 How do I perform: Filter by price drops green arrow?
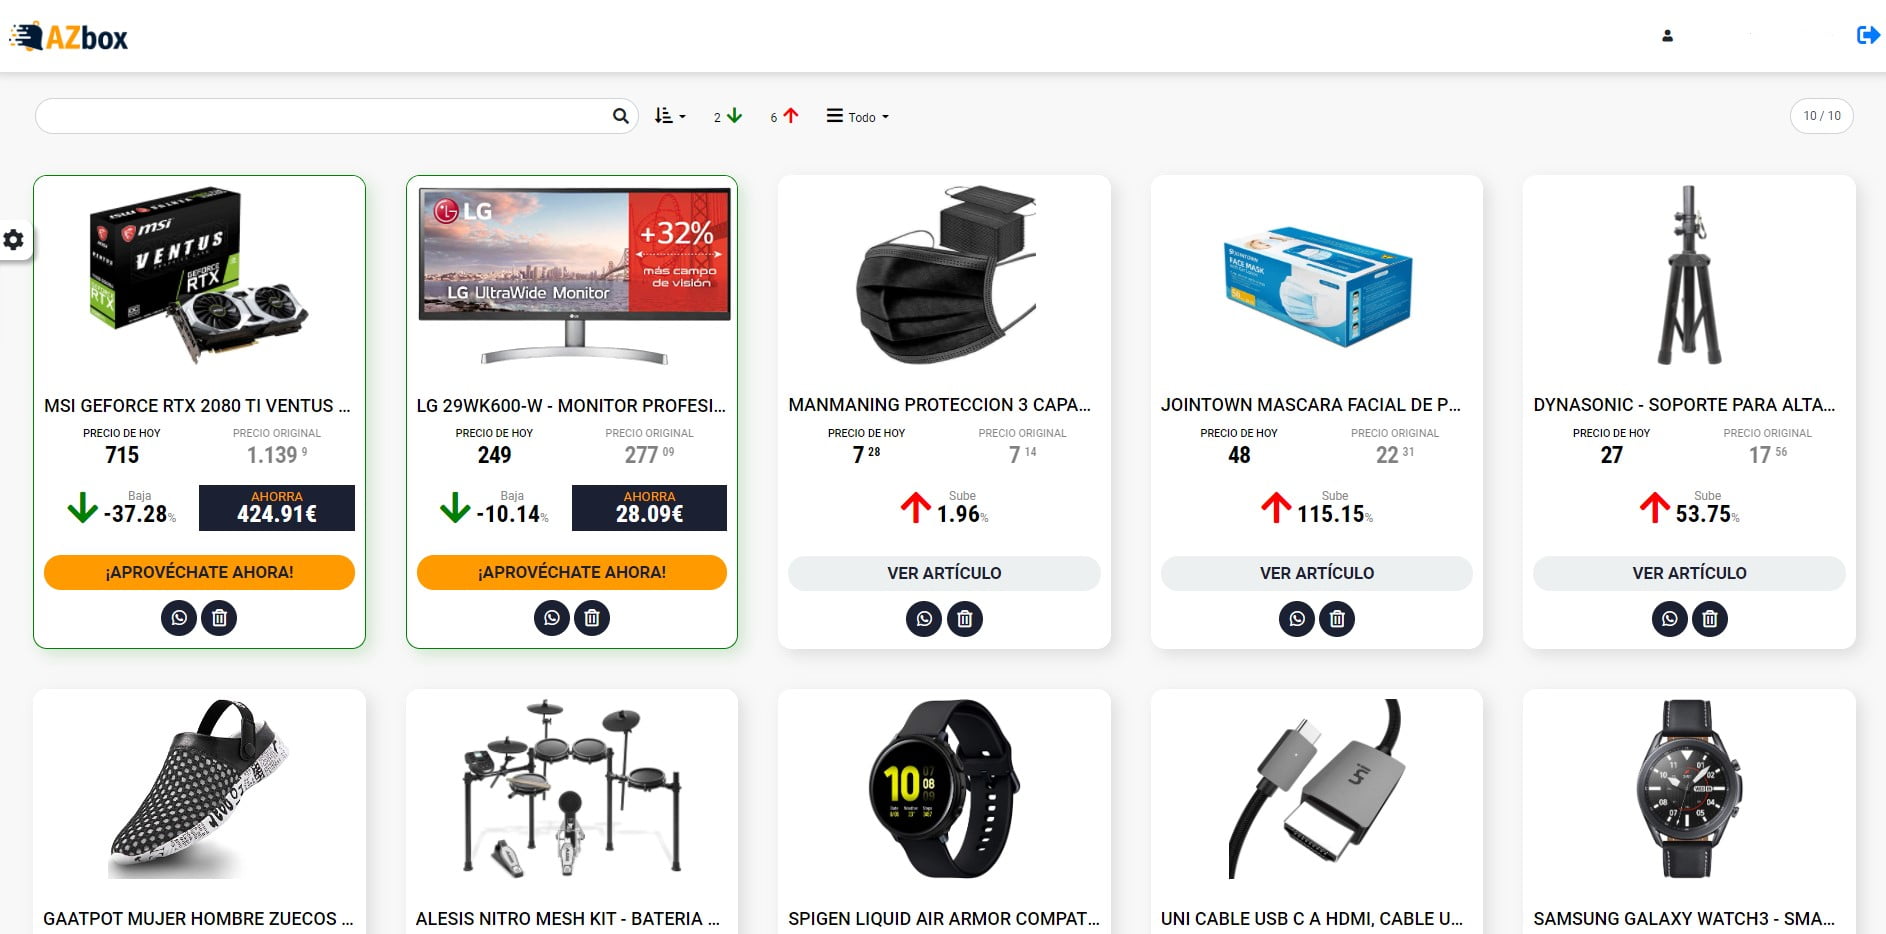coord(728,117)
